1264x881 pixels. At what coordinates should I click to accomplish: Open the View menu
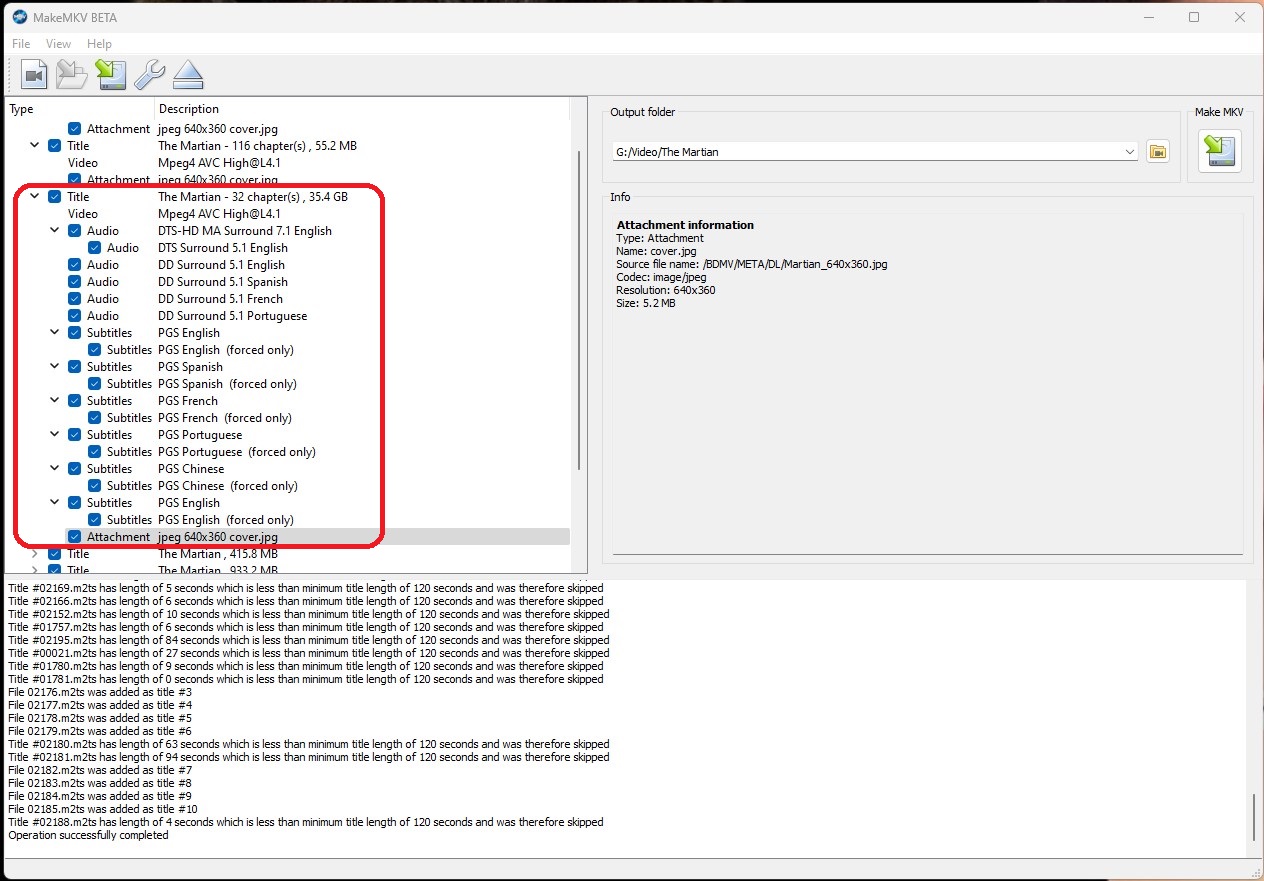[58, 44]
